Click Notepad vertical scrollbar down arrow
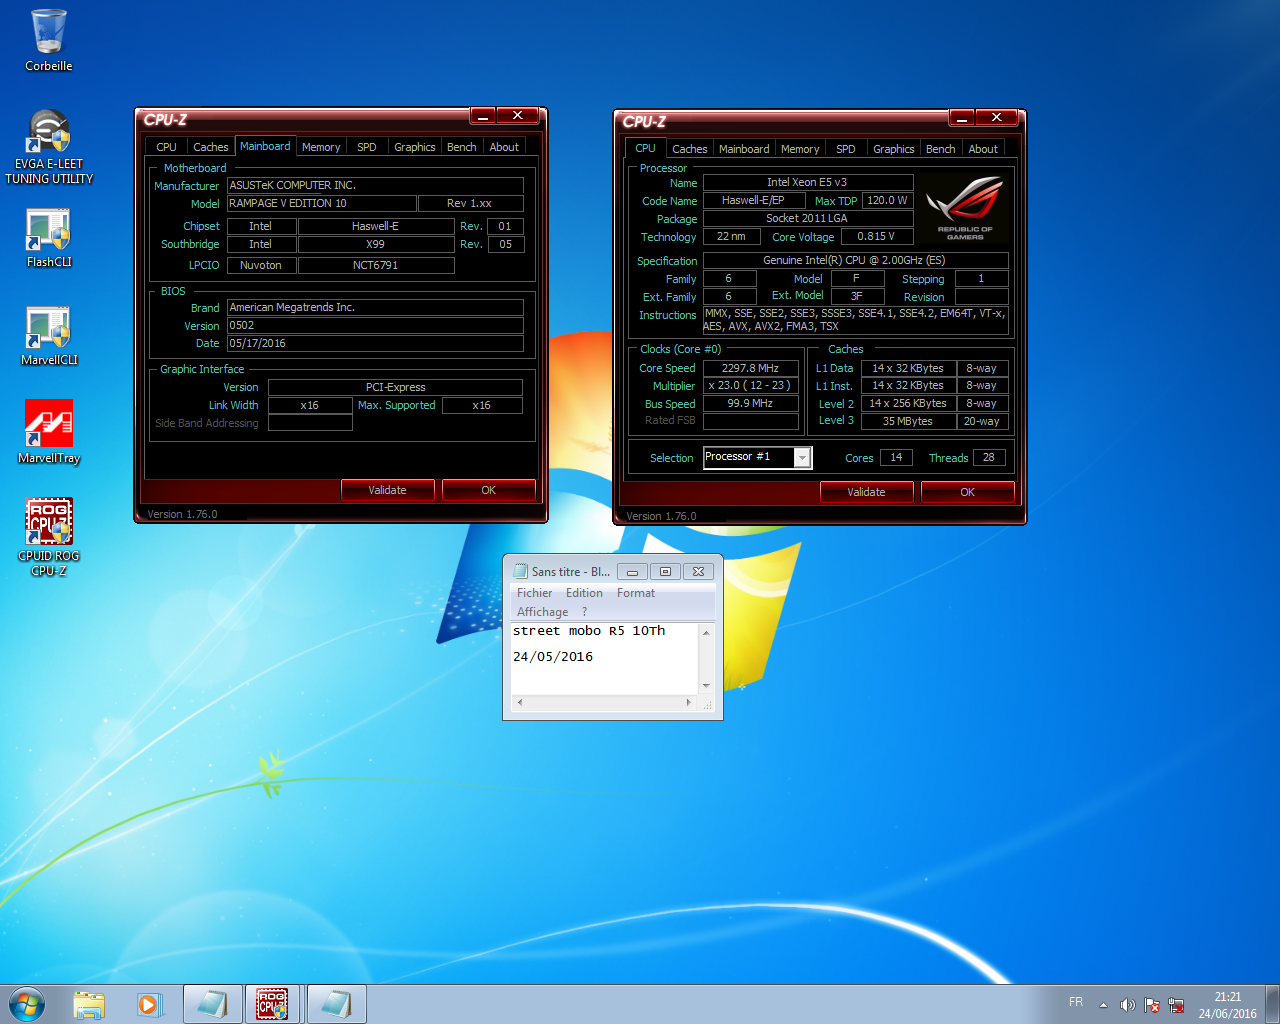 [x=706, y=685]
